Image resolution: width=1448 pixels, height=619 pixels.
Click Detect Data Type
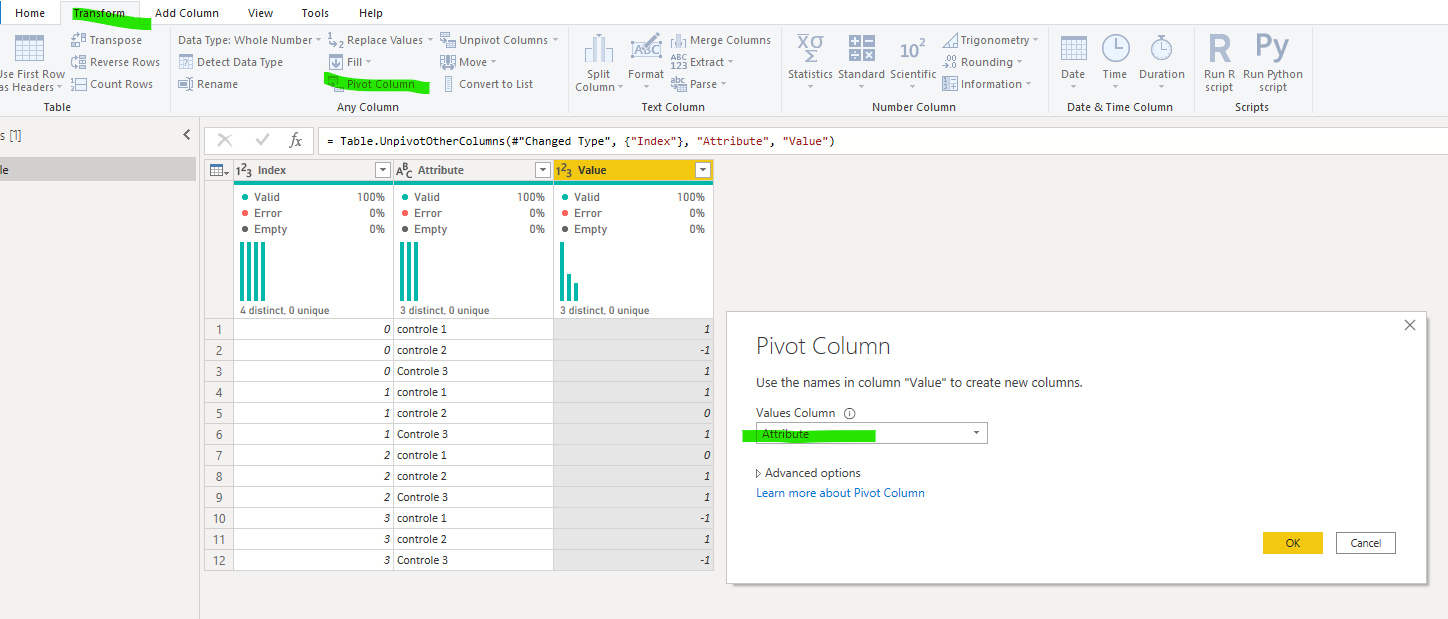coord(230,62)
